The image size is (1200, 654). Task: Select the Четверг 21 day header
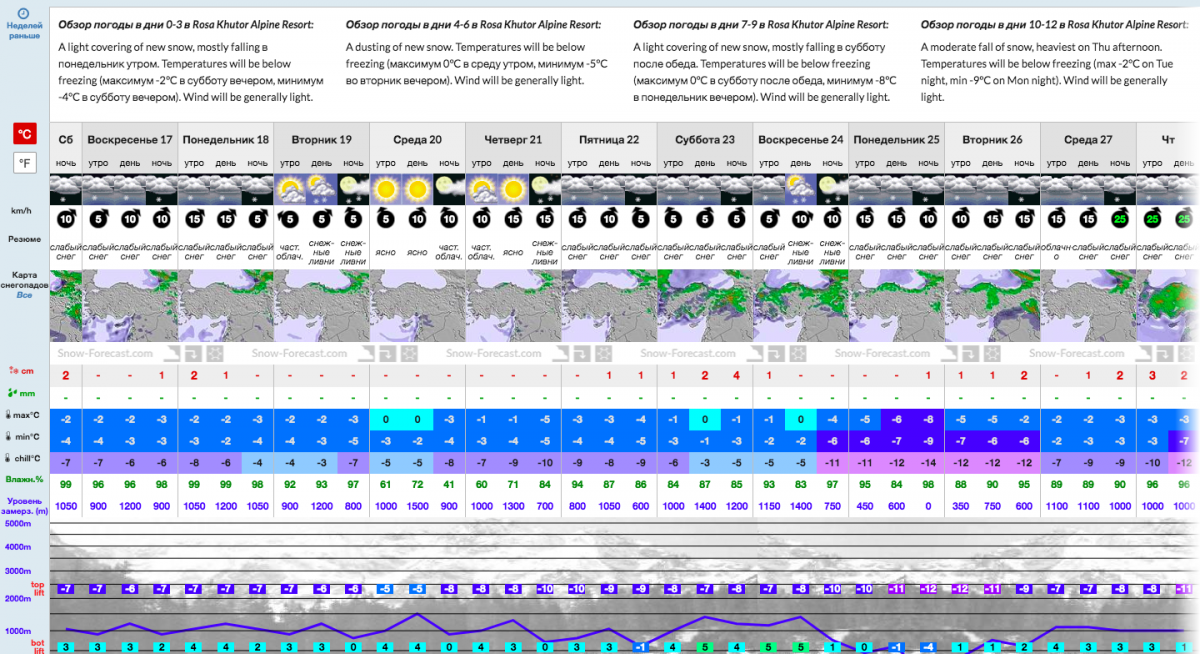pos(514,140)
